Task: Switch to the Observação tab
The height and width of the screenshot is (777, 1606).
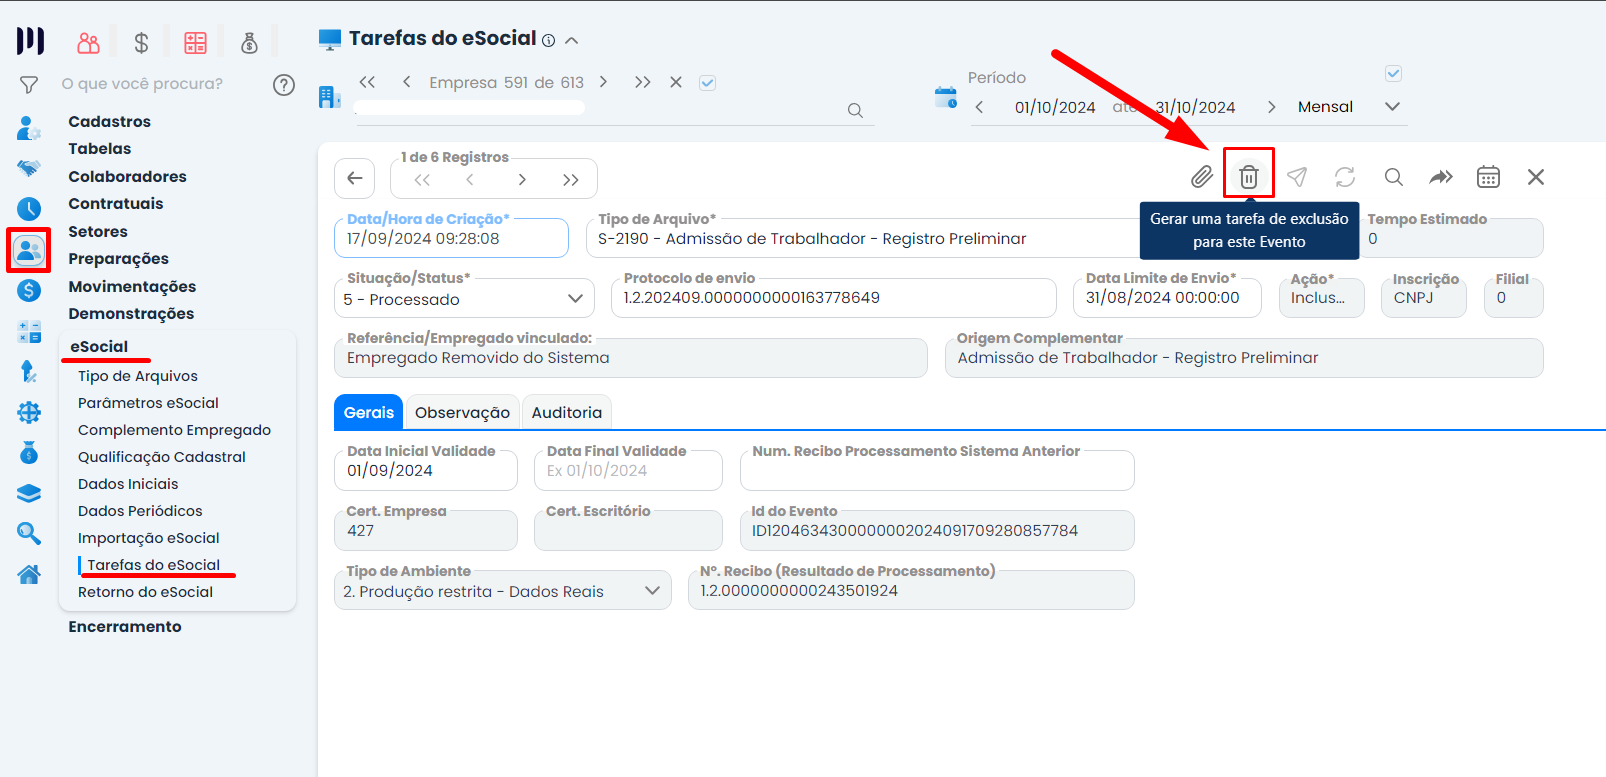Action: (x=462, y=413)
